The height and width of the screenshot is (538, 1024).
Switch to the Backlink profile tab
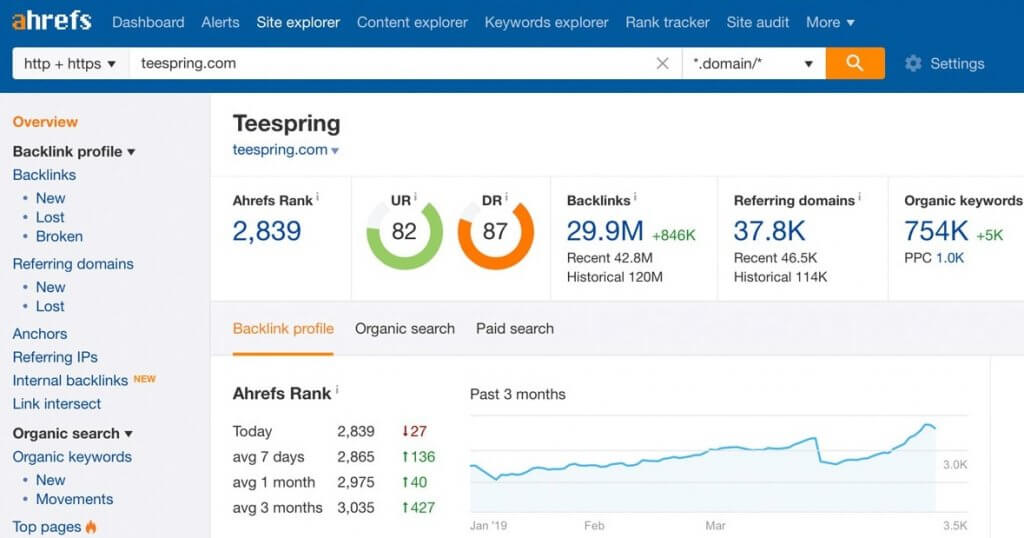pyautogui.click(x=283, y=328)
